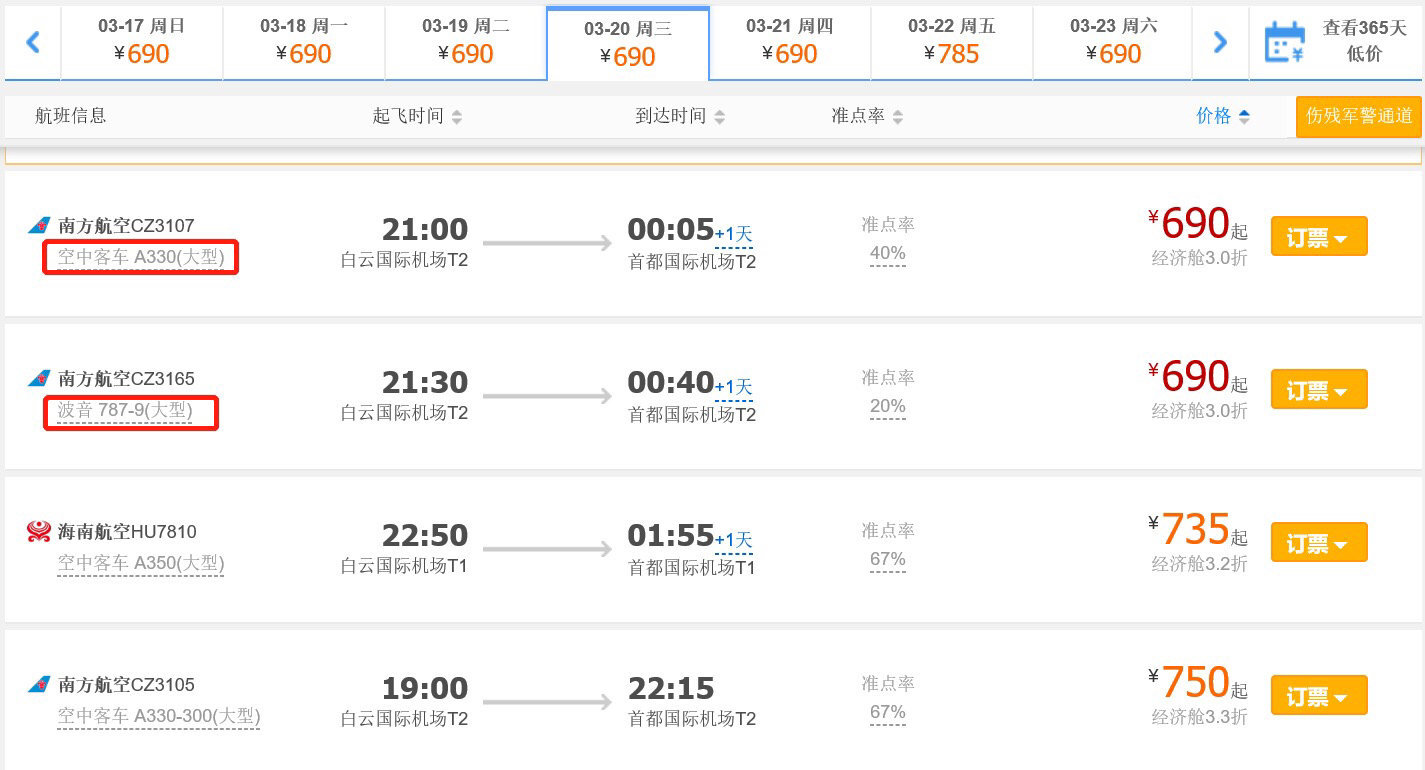The image size is (1425, 770).
Task: Expand the 订票 dropdown for flight CZ3105
Action: pos(1318,696)
